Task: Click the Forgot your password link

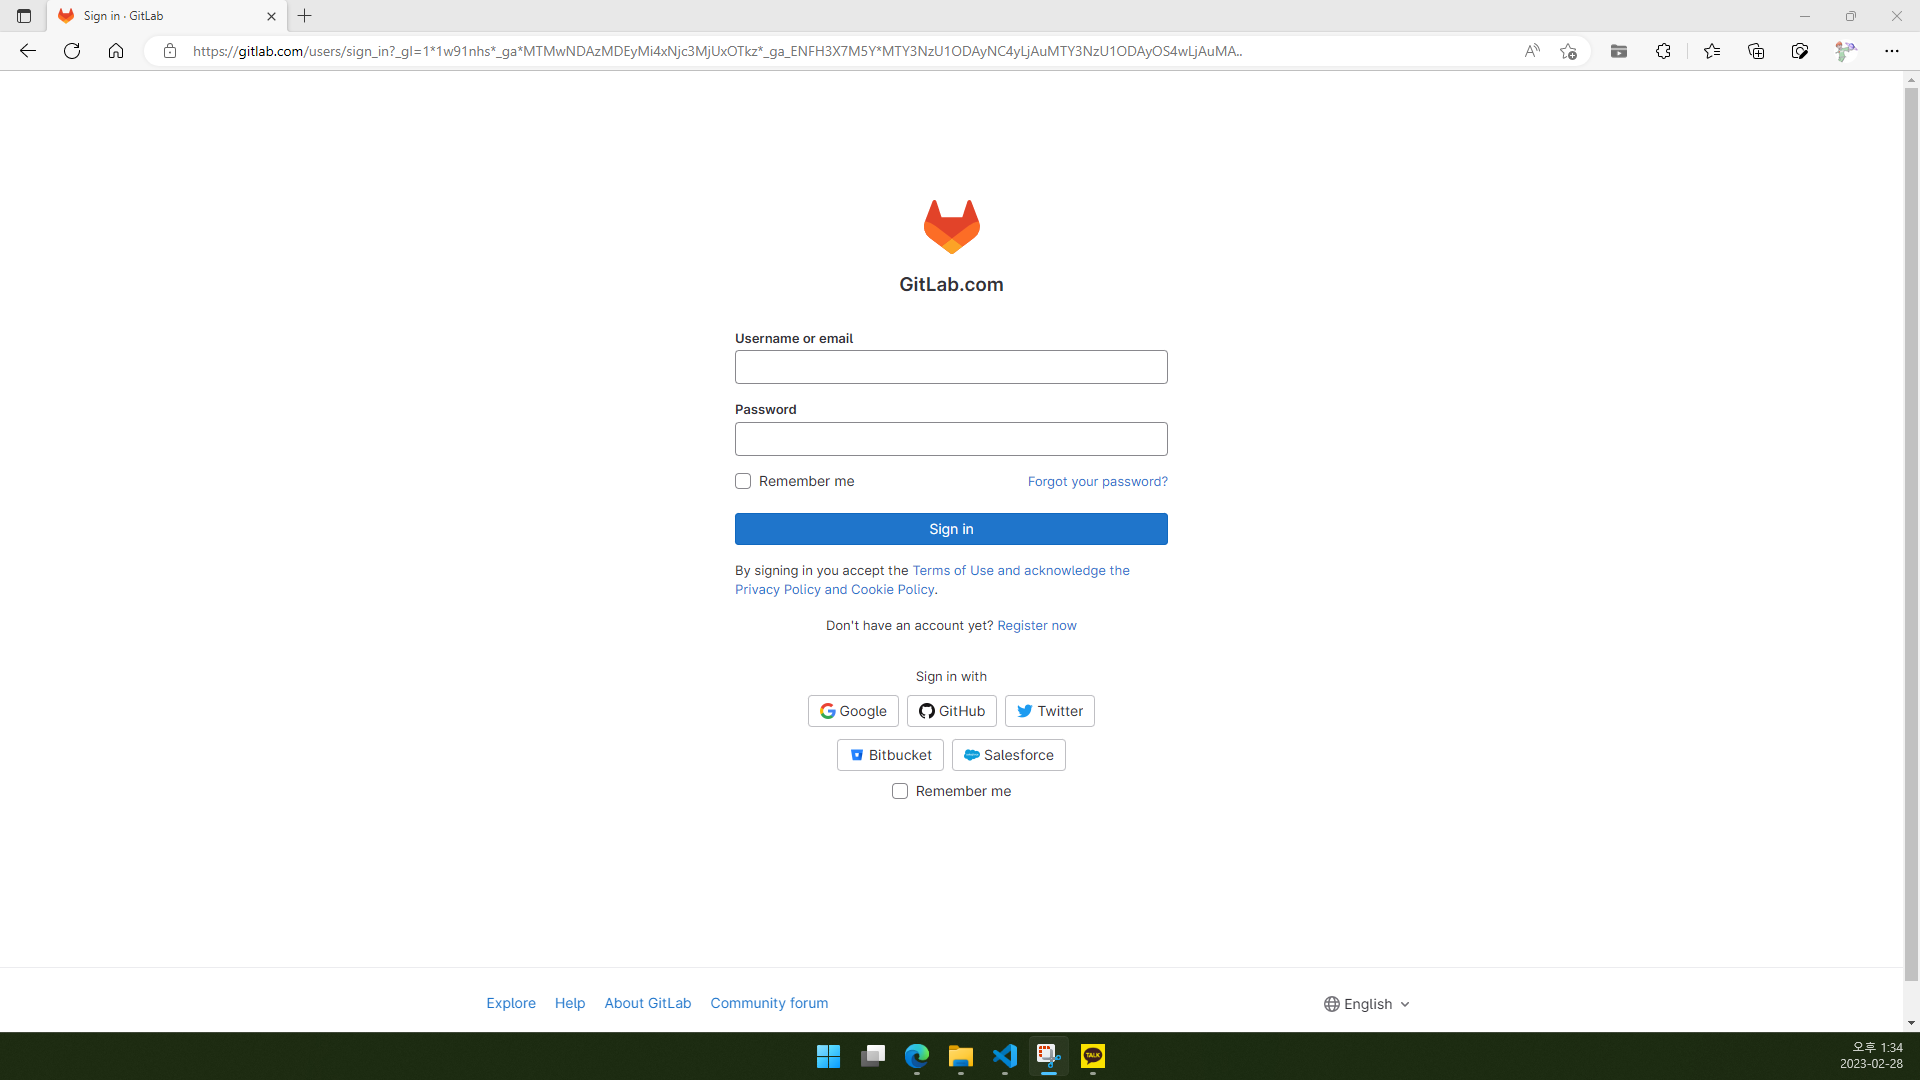Action: click(x=1097, y=480)
